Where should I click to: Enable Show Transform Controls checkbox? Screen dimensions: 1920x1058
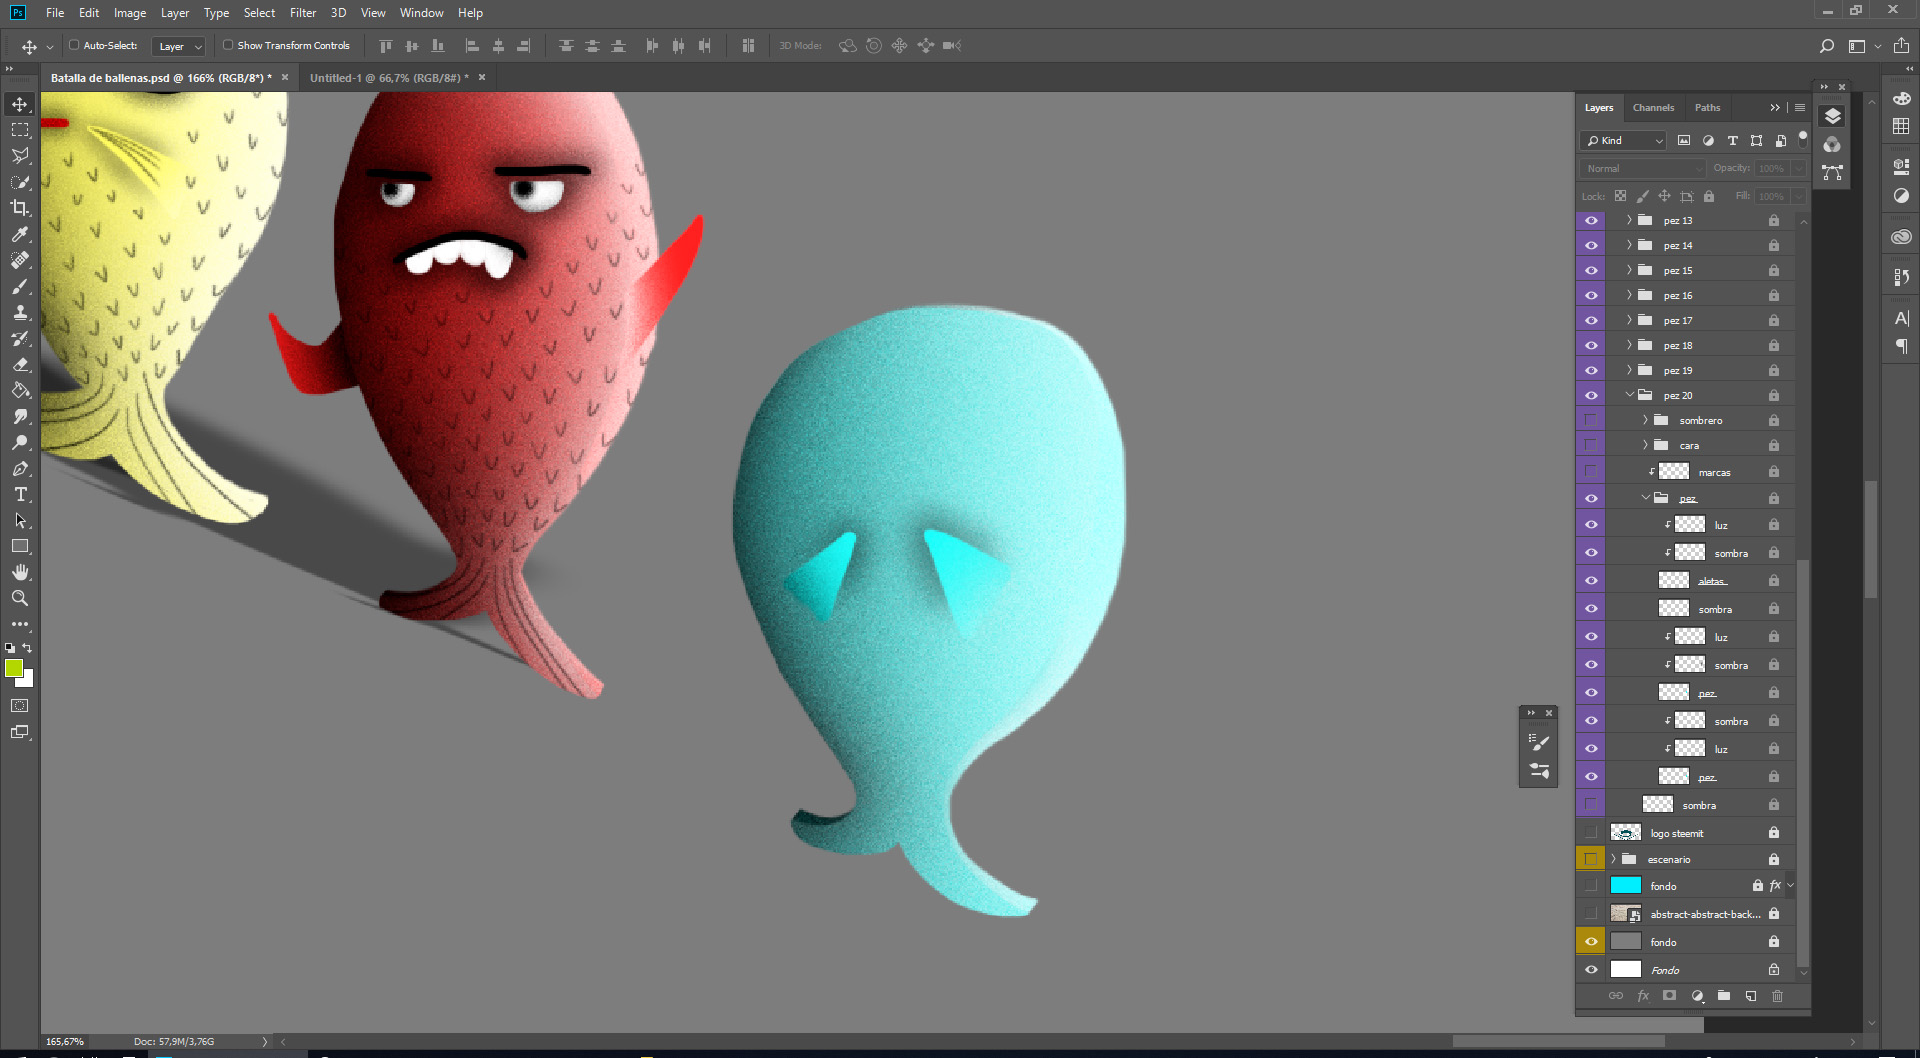(228, 45)
